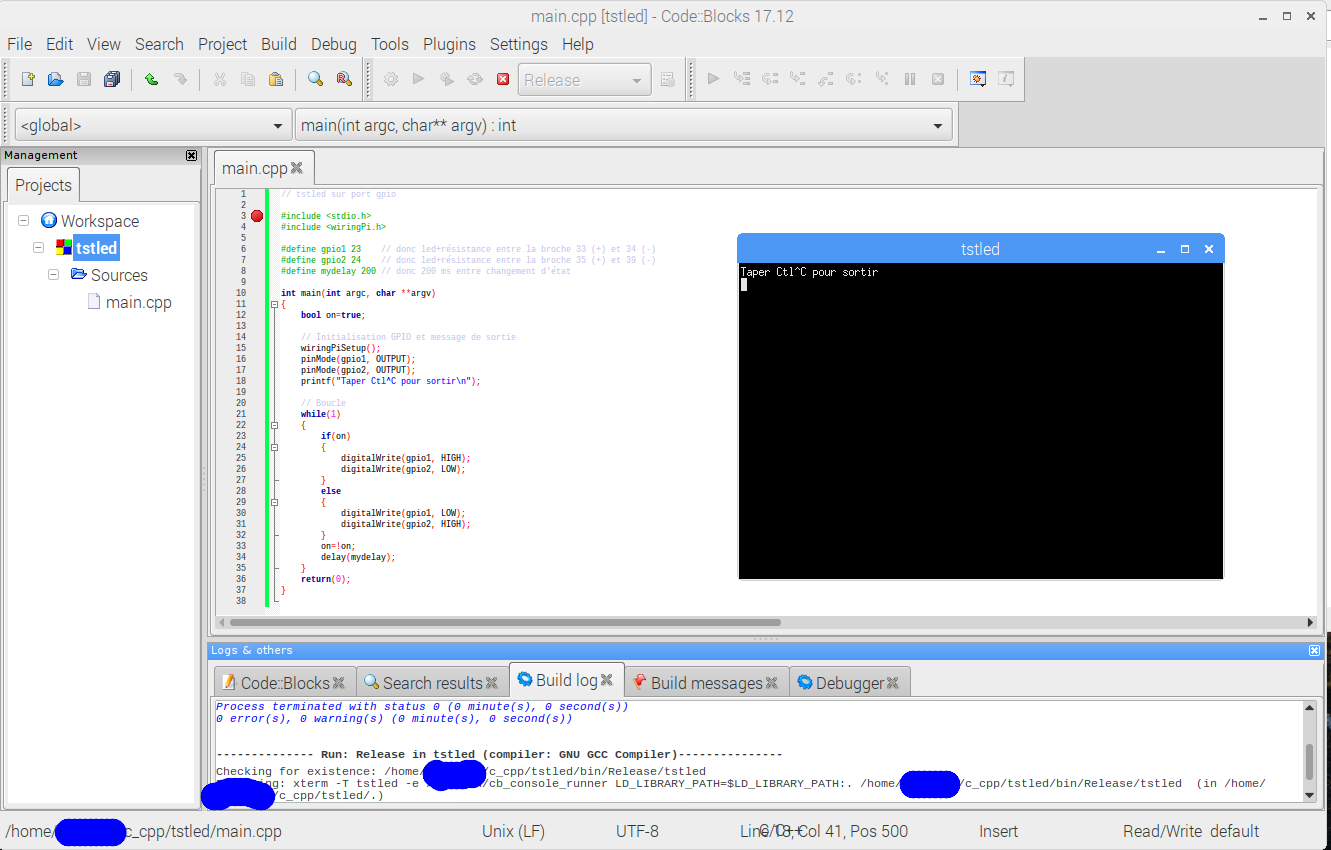Viewport: 1331px width, 850px height.
Task: Select main.cpp in the project tree
Action: pos(138,302)
